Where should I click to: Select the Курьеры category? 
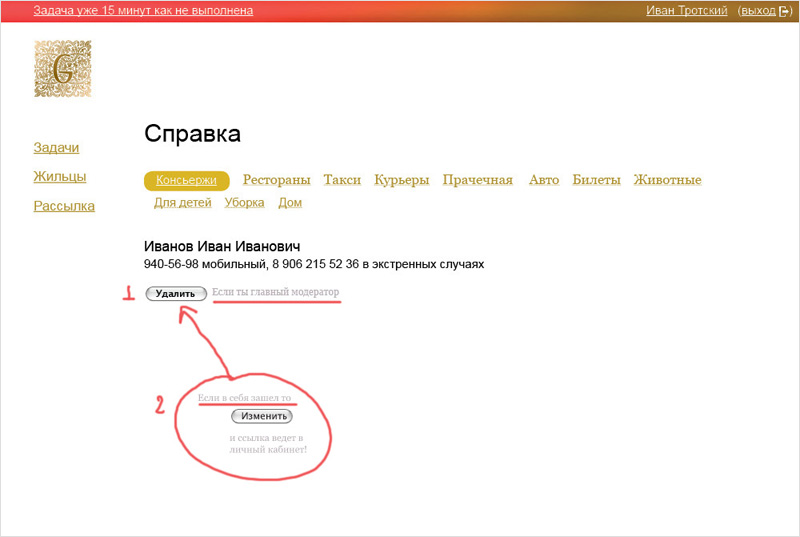coord(402,180)
